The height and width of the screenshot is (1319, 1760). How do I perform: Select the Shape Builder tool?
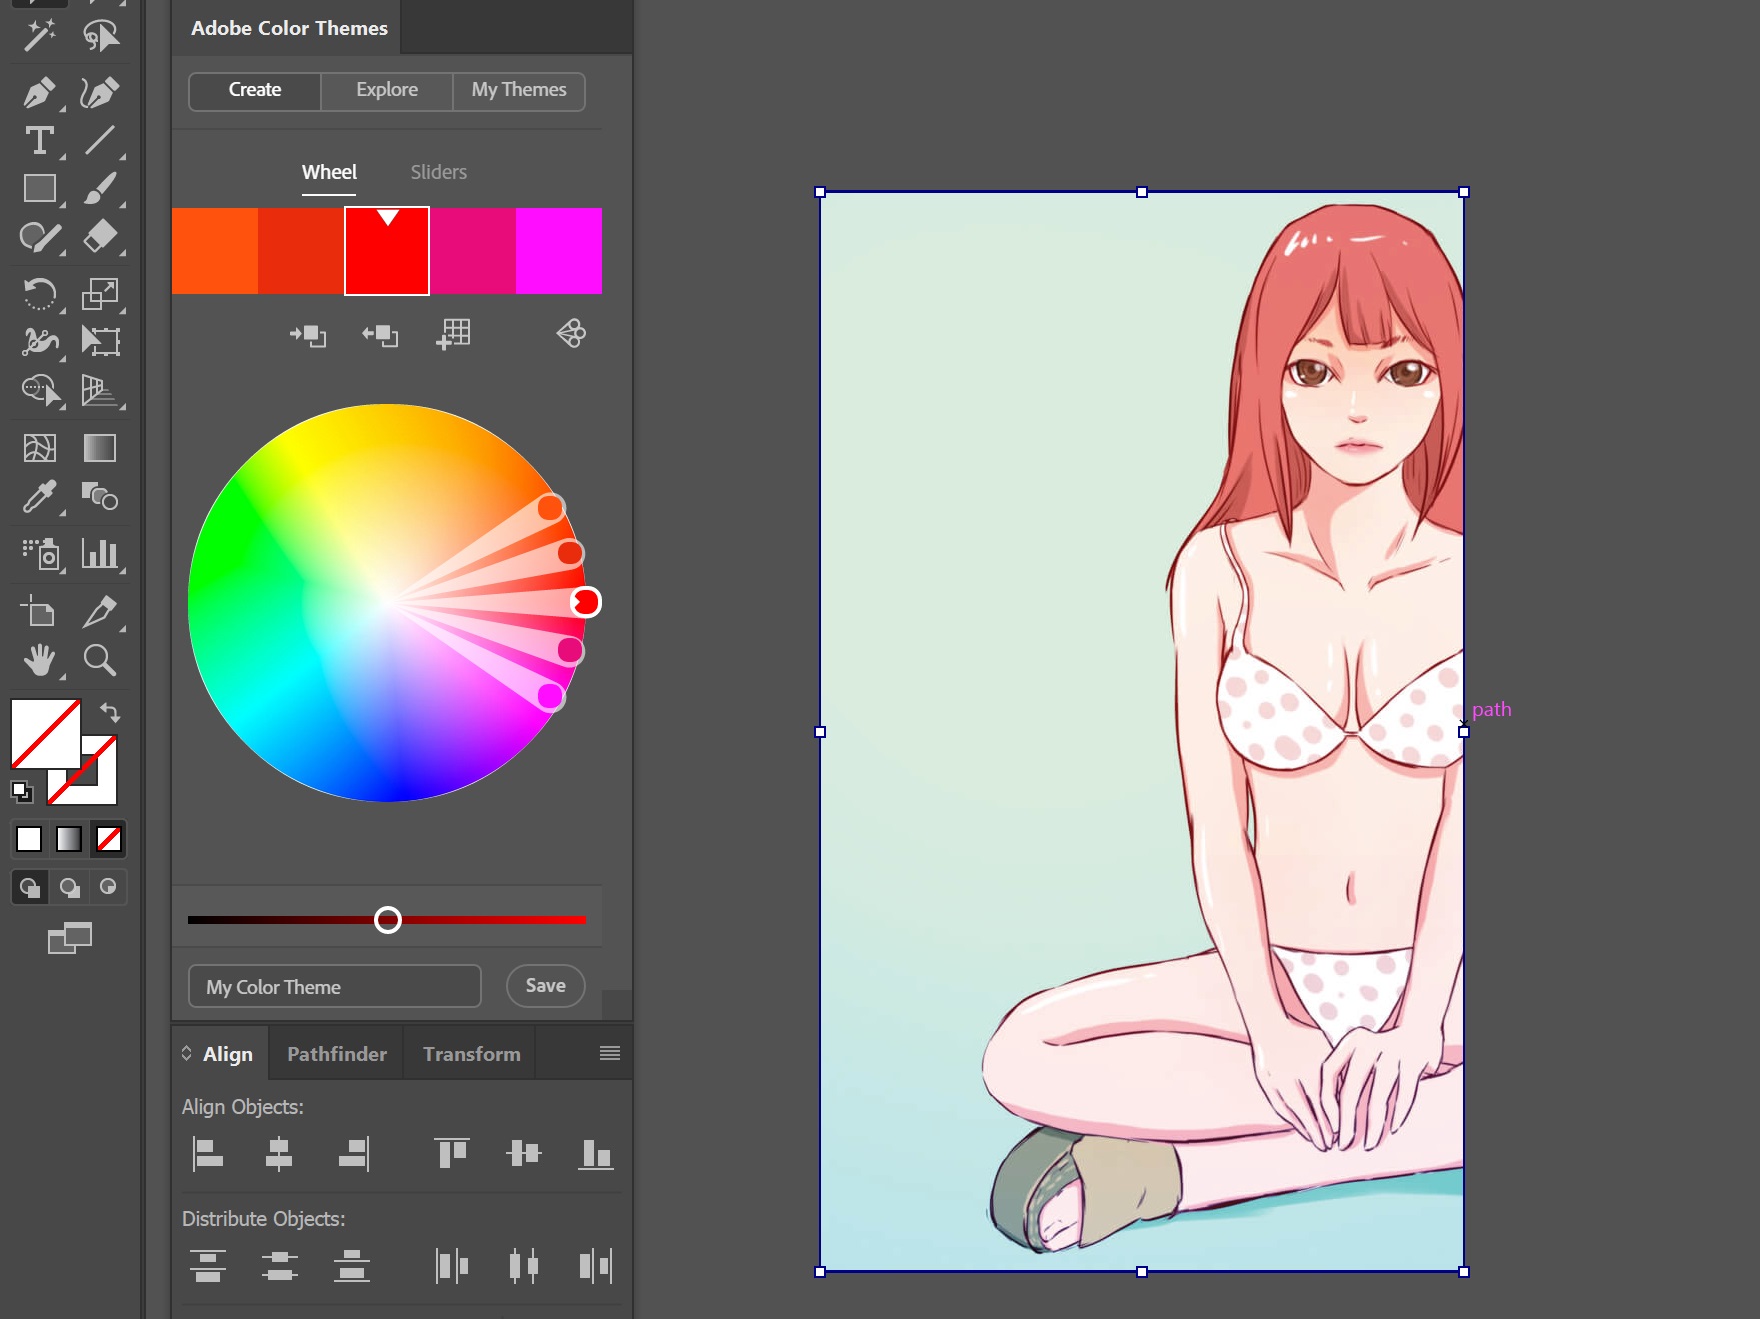tap(40, 390)
